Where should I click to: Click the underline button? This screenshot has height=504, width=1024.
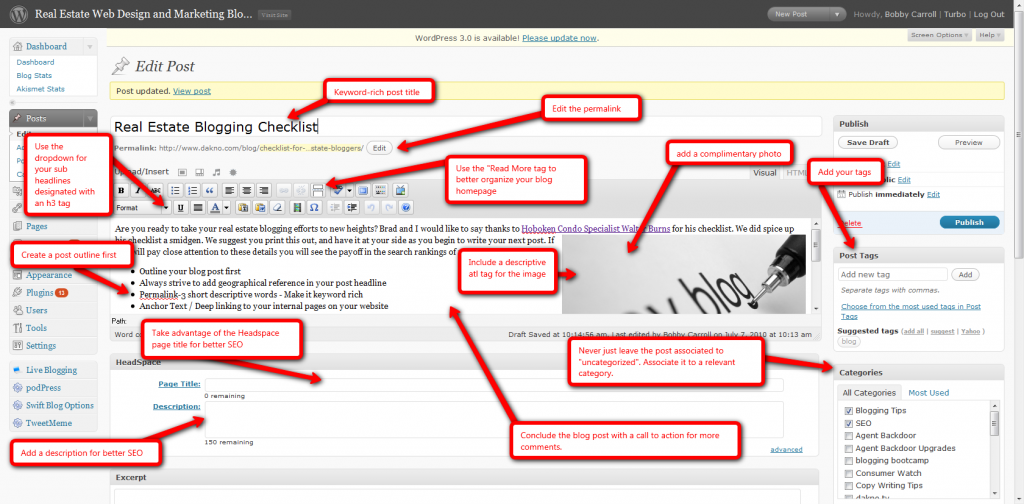[181, 208]
